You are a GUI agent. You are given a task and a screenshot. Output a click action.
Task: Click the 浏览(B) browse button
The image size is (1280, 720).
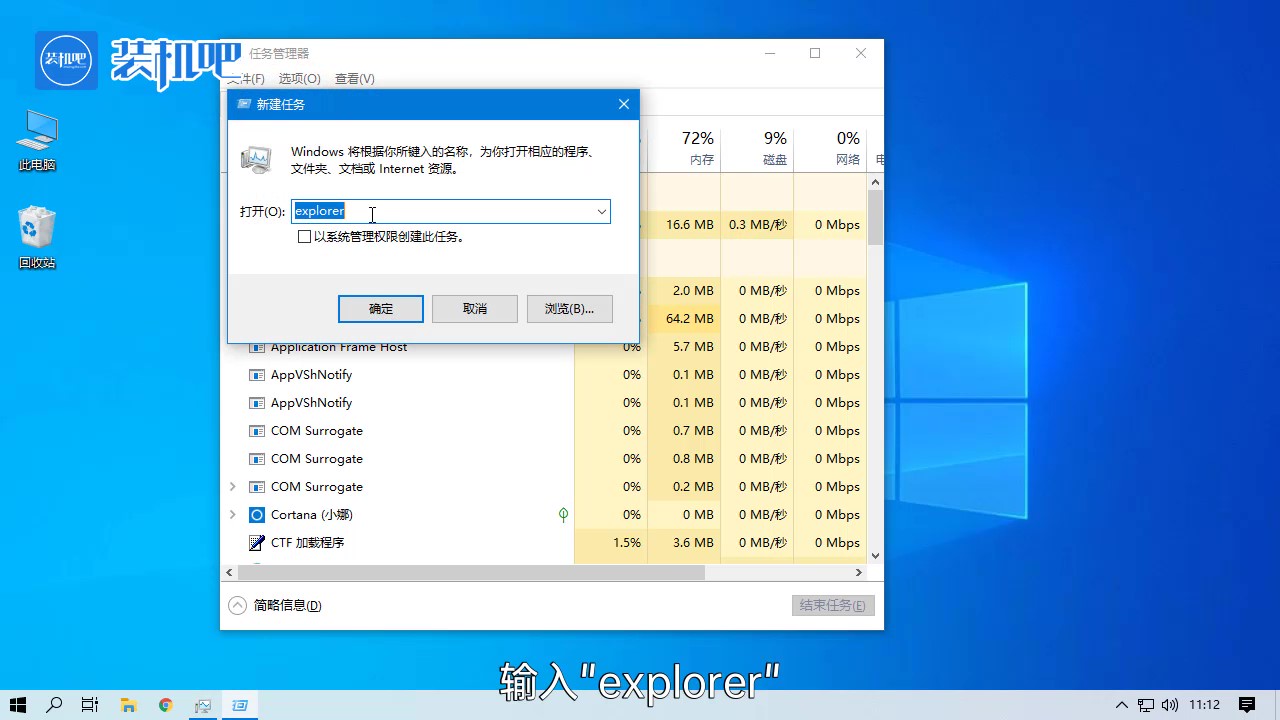point(569,308)
